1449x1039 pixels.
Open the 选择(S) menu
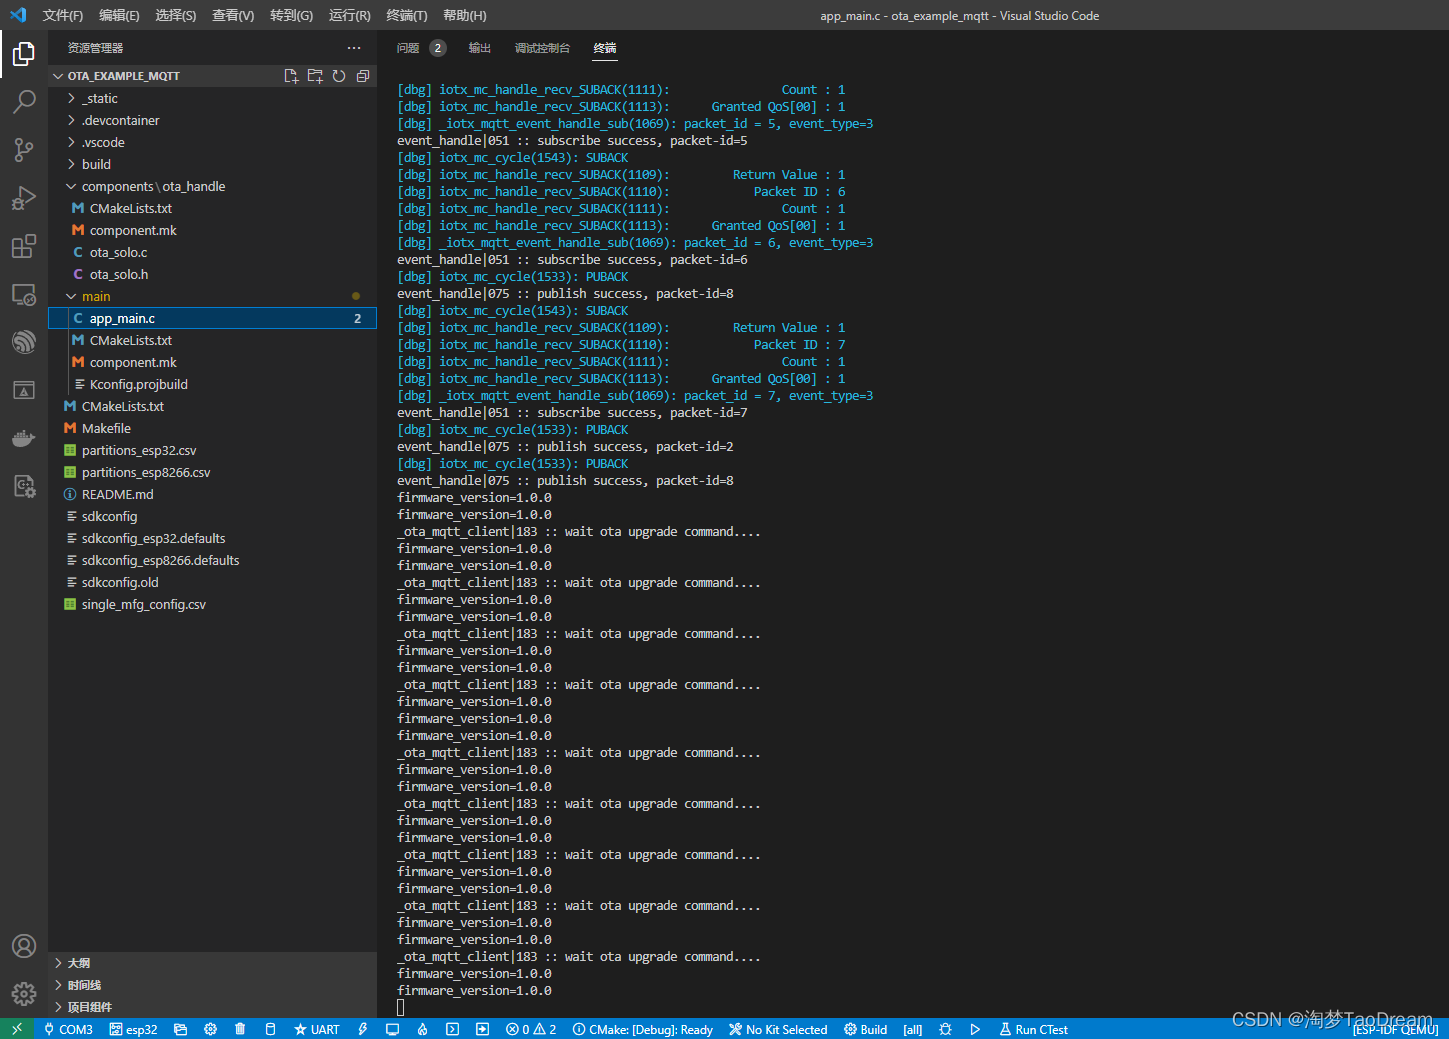[x=176, y=15]
